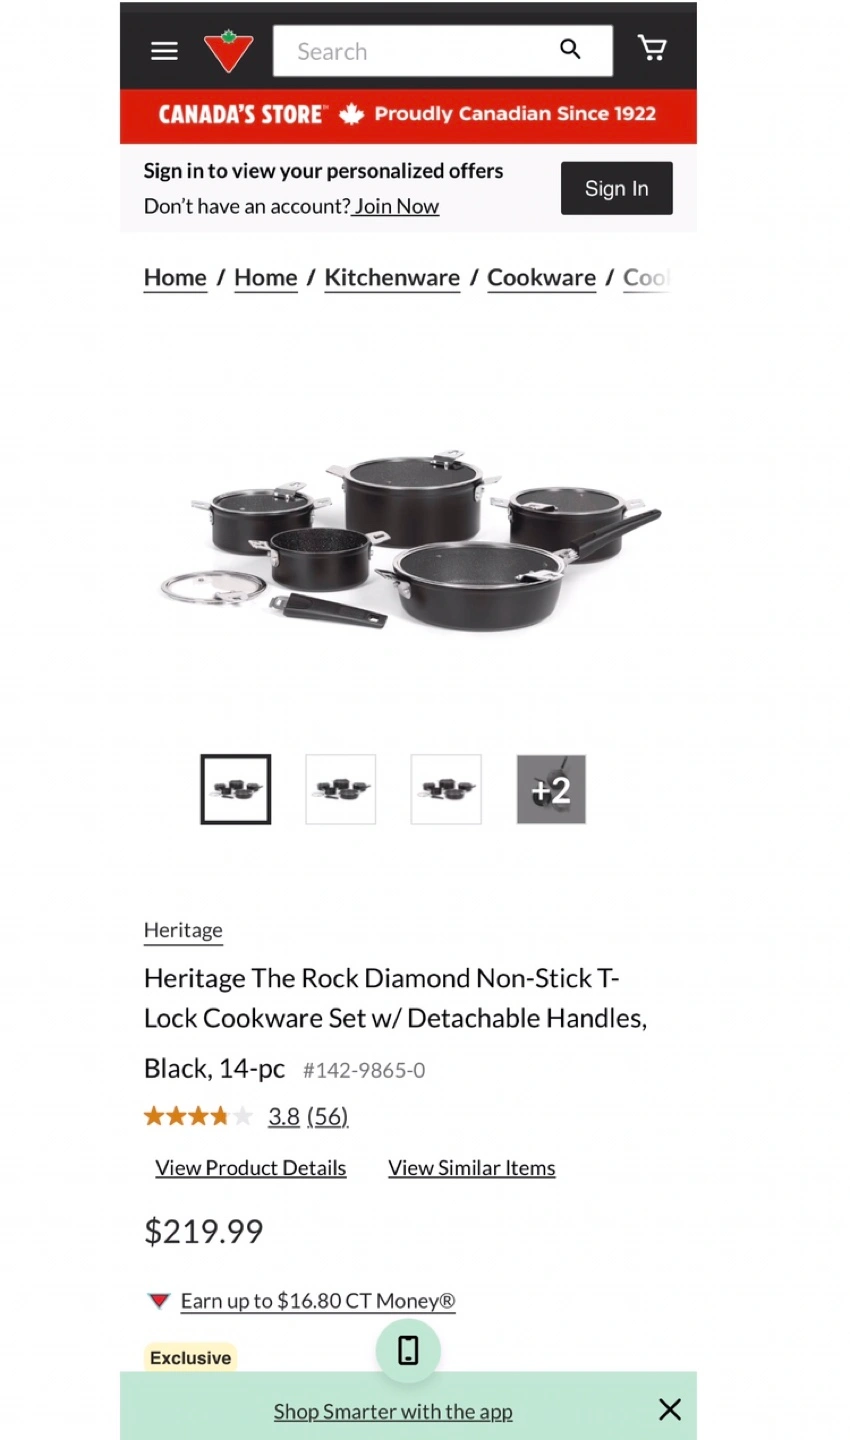Select the third product thumbnail
This screenshot has height=1440, width=850.
pyautogui.click(x=446, y=789)
